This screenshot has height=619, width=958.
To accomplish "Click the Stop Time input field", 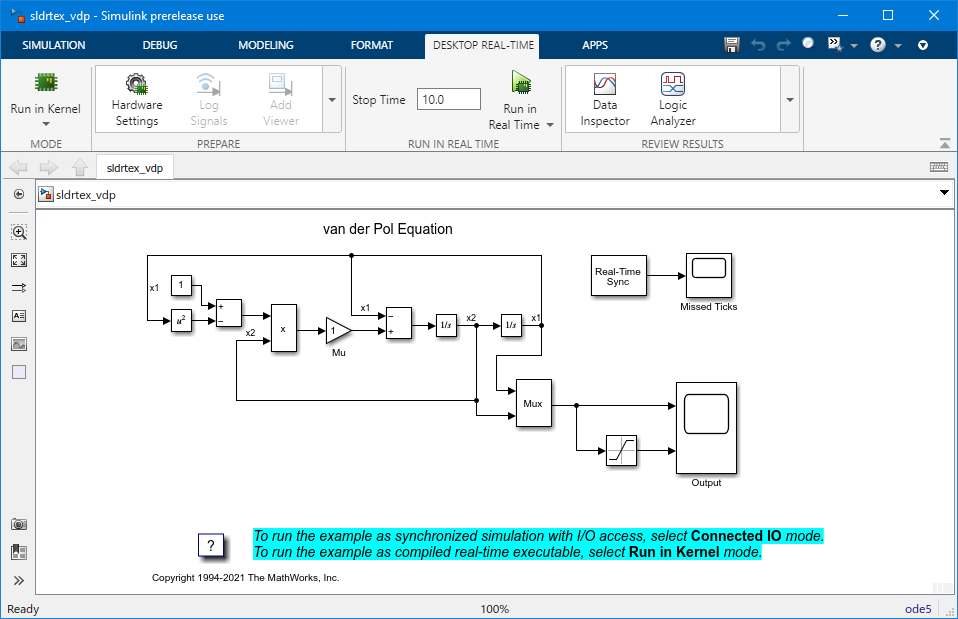I will point(448,100).
